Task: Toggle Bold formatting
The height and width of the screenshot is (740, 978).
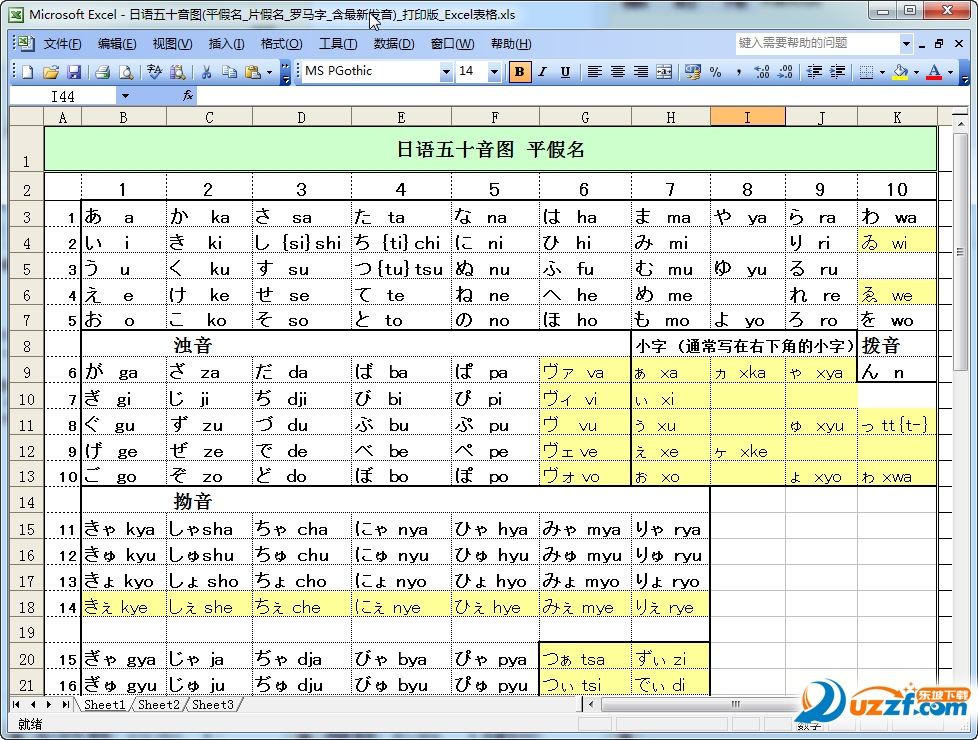Action: (519, 72)
